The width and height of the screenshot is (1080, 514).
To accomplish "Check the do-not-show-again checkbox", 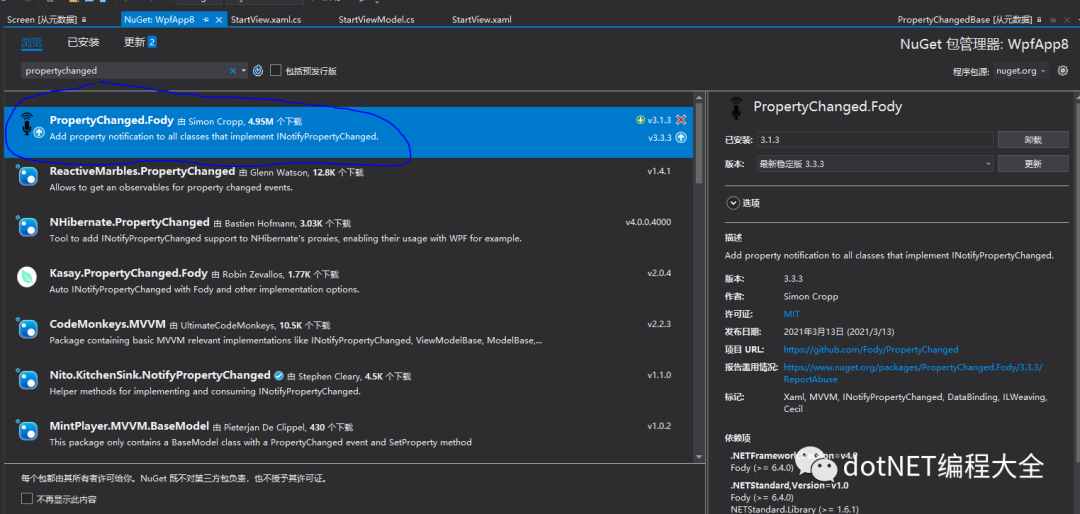I will [27, 498].
